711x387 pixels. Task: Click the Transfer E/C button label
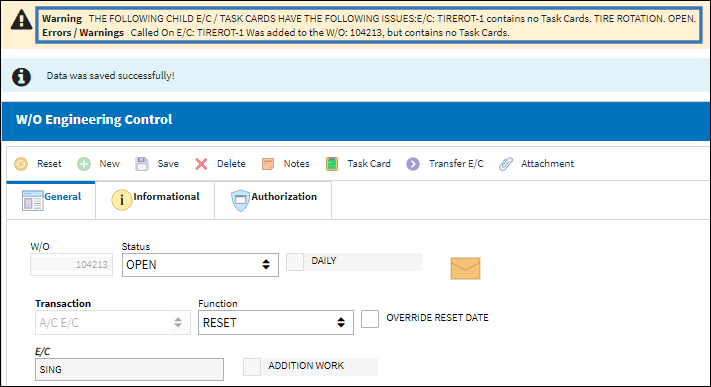456,164
